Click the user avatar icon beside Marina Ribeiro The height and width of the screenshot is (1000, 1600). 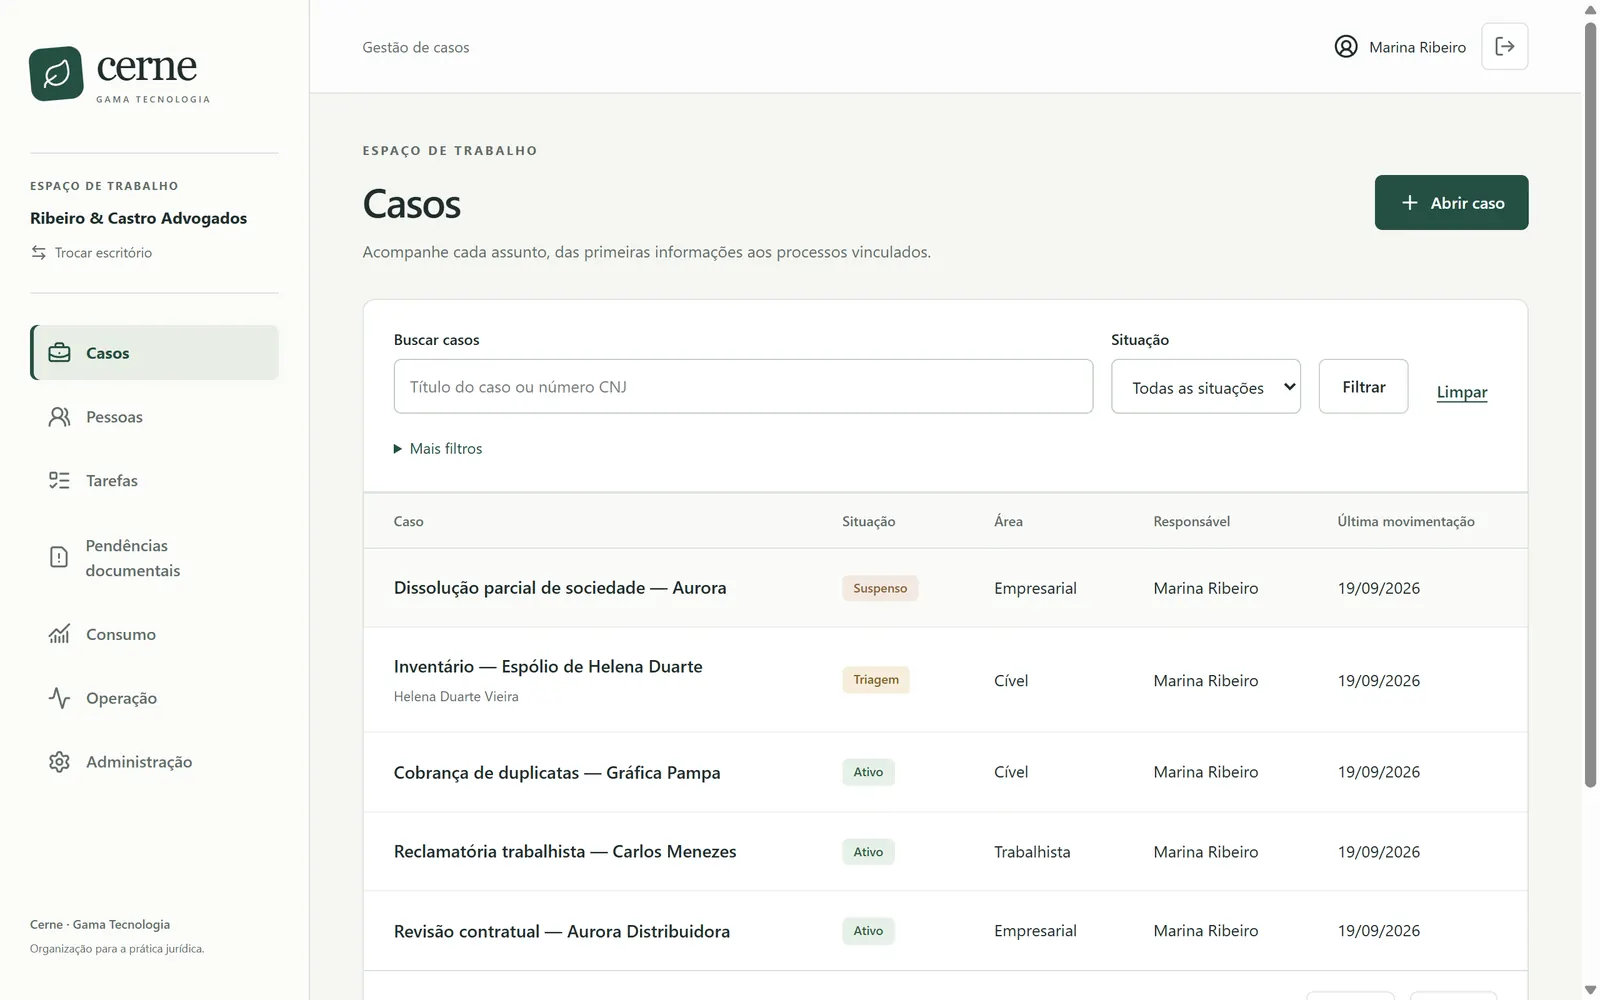click(x=1346, y=47)
